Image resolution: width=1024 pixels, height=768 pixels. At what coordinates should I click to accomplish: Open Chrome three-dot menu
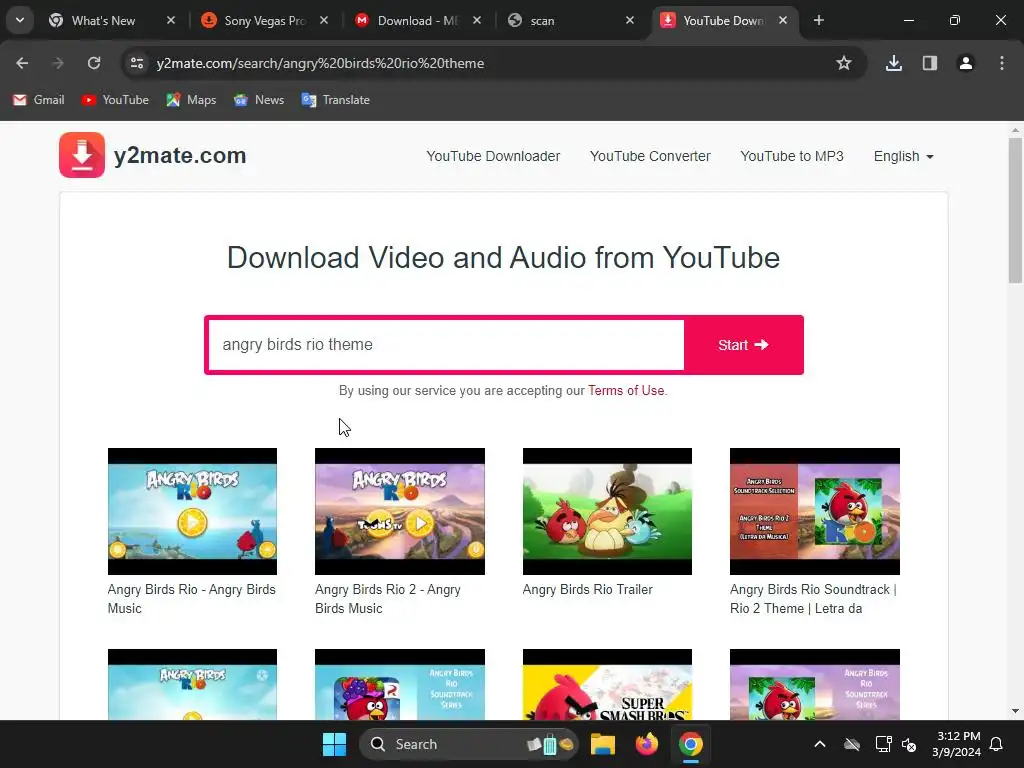tap(1001, 63)
